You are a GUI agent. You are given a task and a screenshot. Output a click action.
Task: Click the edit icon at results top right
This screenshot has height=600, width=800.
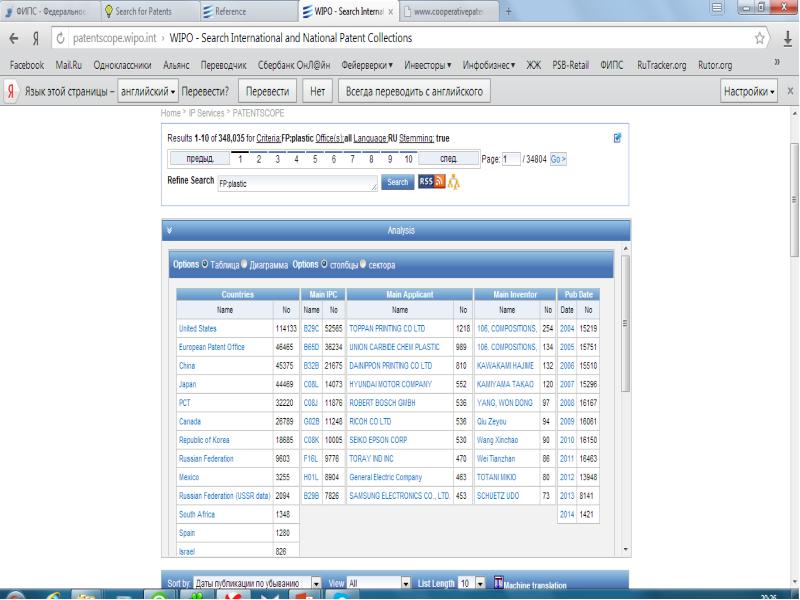(617, 138)
